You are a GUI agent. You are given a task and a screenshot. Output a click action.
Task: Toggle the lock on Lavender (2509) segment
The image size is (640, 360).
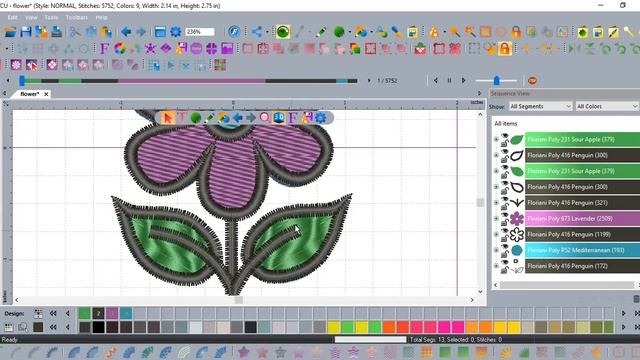coord(504,222)
